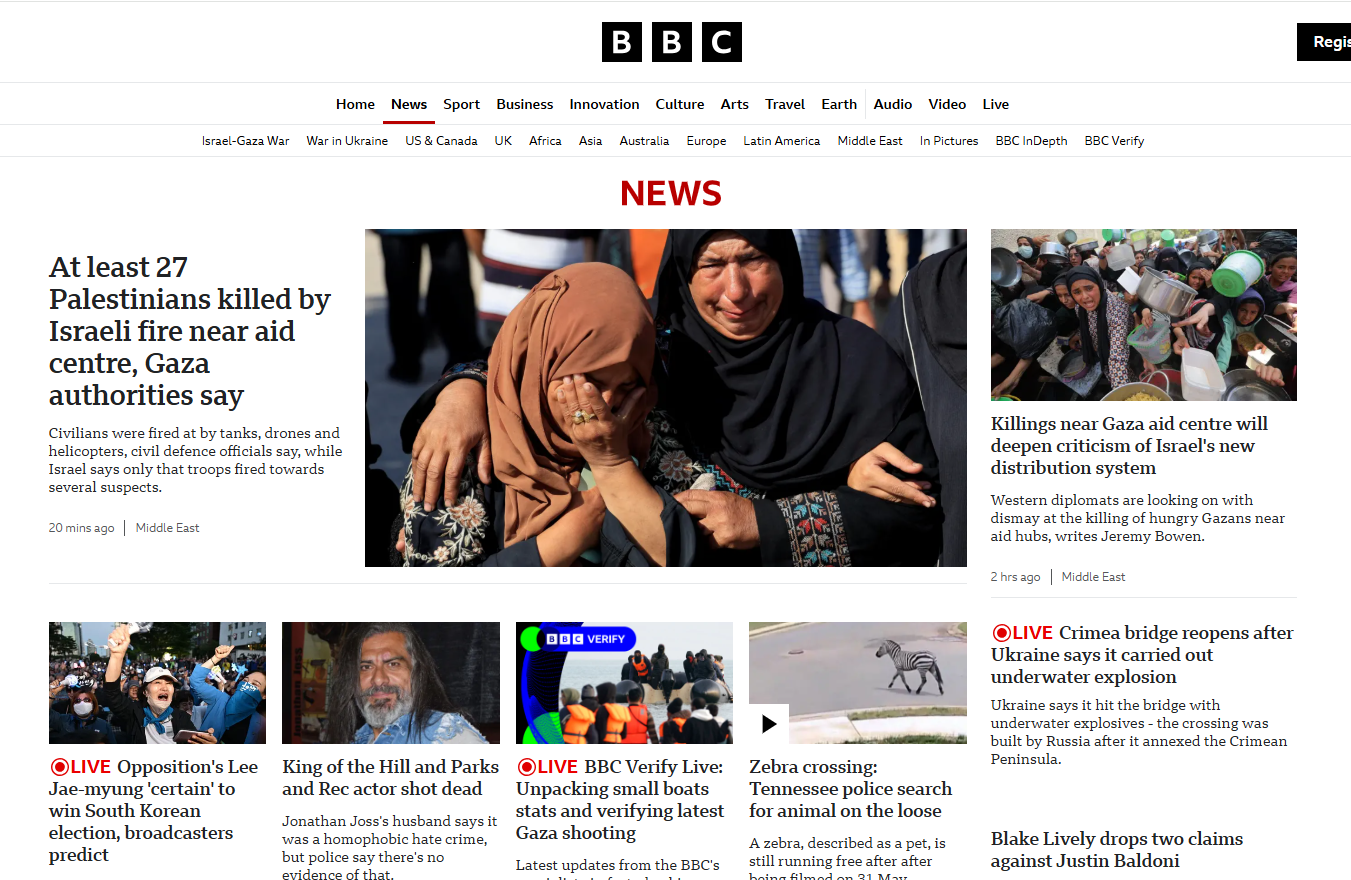Click '20 mins ago' timestamp
This screenshot has width=1351, height=880.
81,528
